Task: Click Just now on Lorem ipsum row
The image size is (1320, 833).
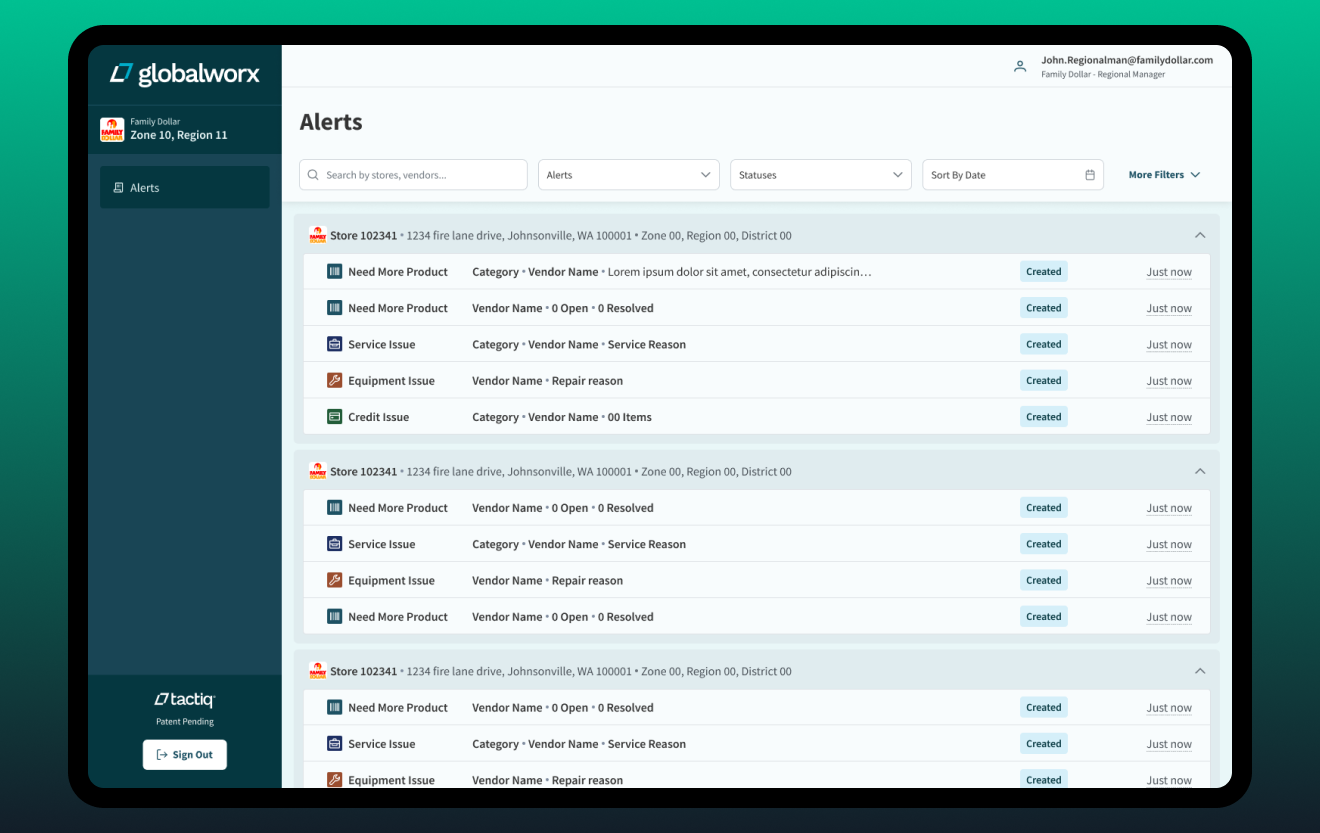Action: click(x=1169, y=272)
